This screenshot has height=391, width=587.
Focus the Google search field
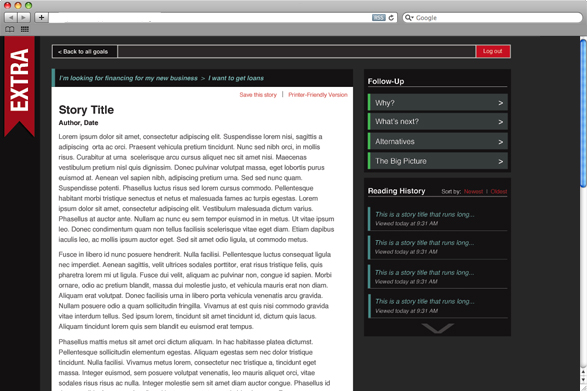(x=493, y=18)
